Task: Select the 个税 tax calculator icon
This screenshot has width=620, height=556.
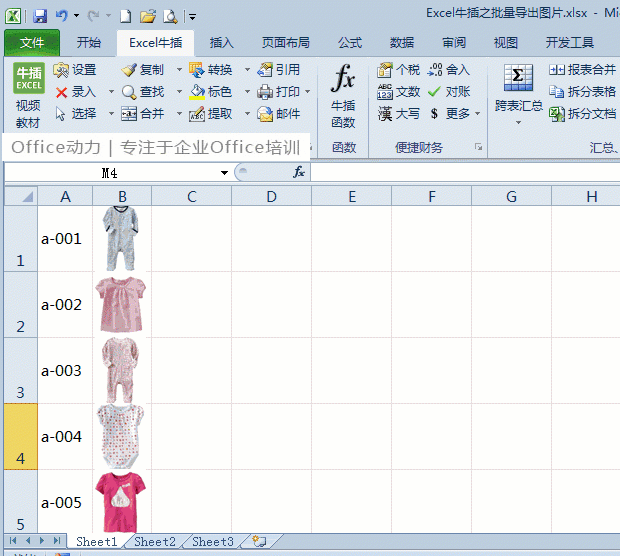Action: 384,70
